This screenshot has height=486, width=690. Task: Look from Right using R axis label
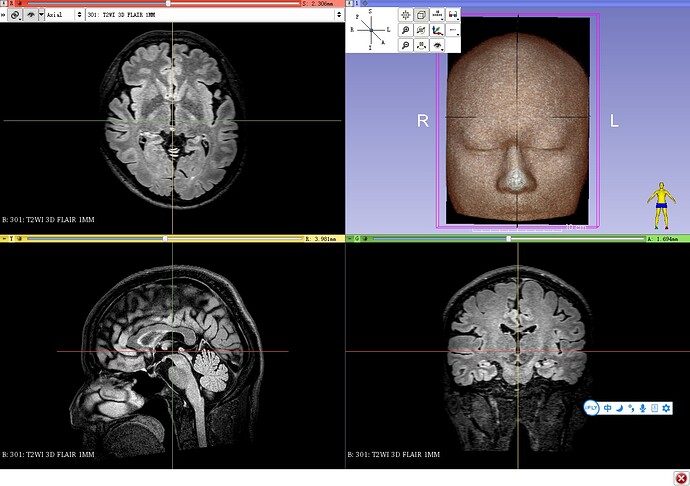click(x=352, y=30)
